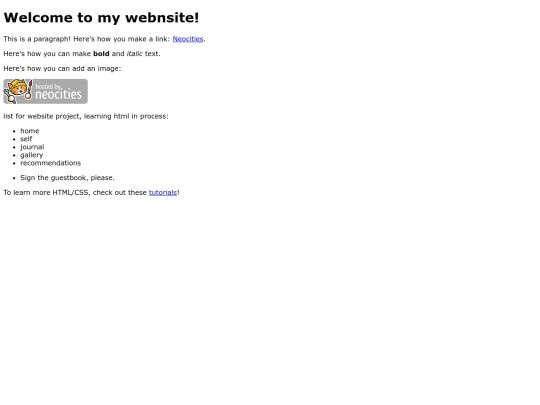Open the Neocities hyperlink
This screenshot has width=540, height=405.
(188, 39)
